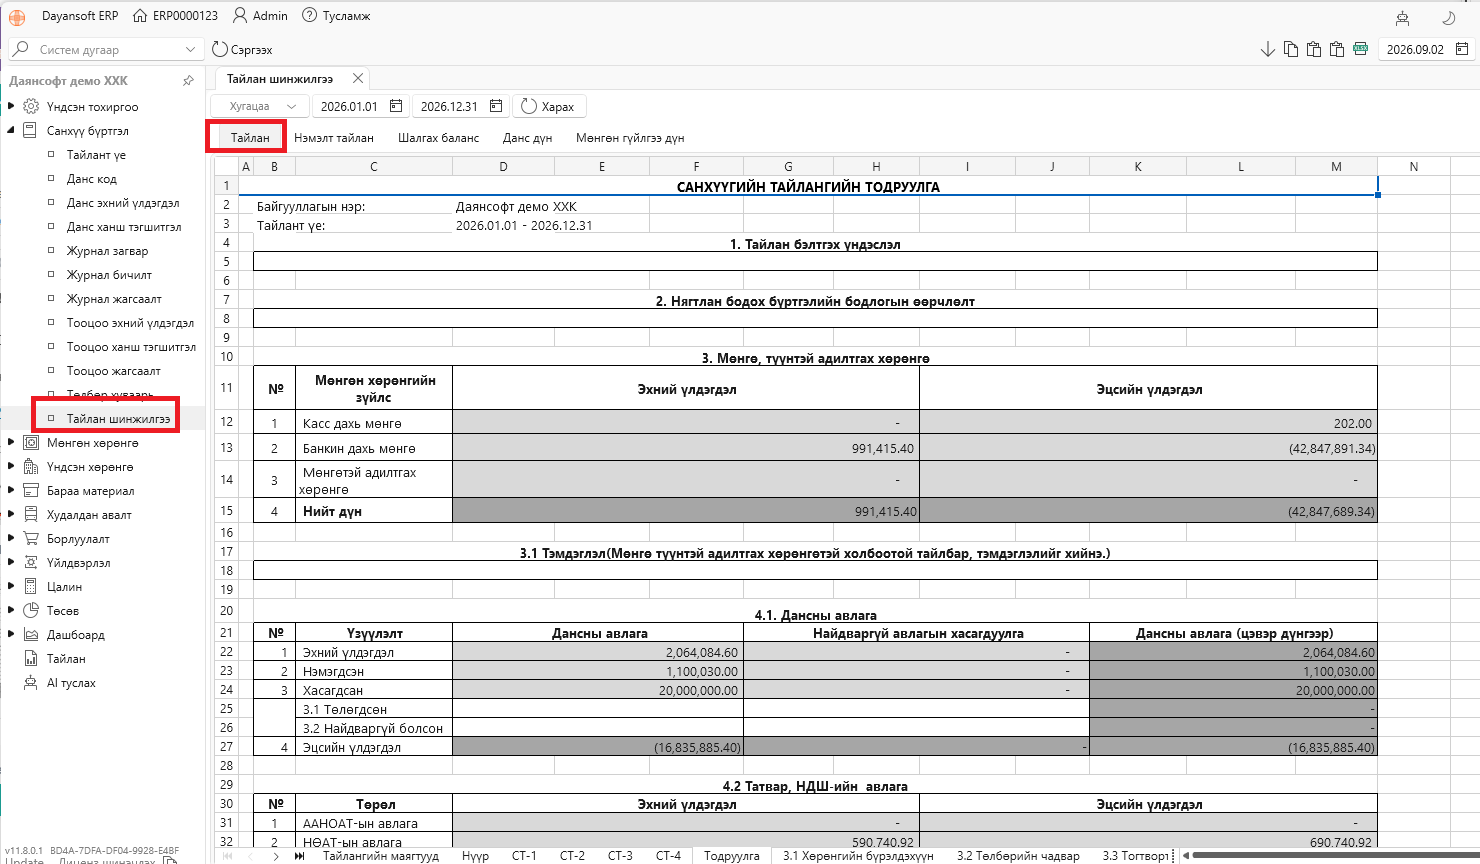Open Данс код in the sidebar

(92, 179)
